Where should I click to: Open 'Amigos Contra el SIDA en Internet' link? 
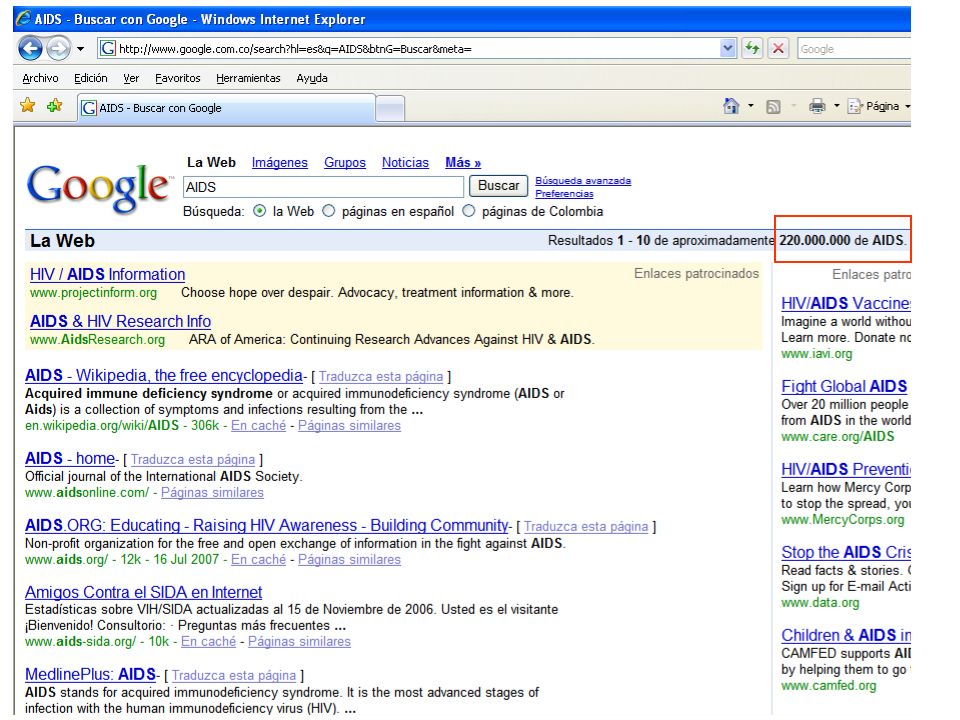point(143,592)
